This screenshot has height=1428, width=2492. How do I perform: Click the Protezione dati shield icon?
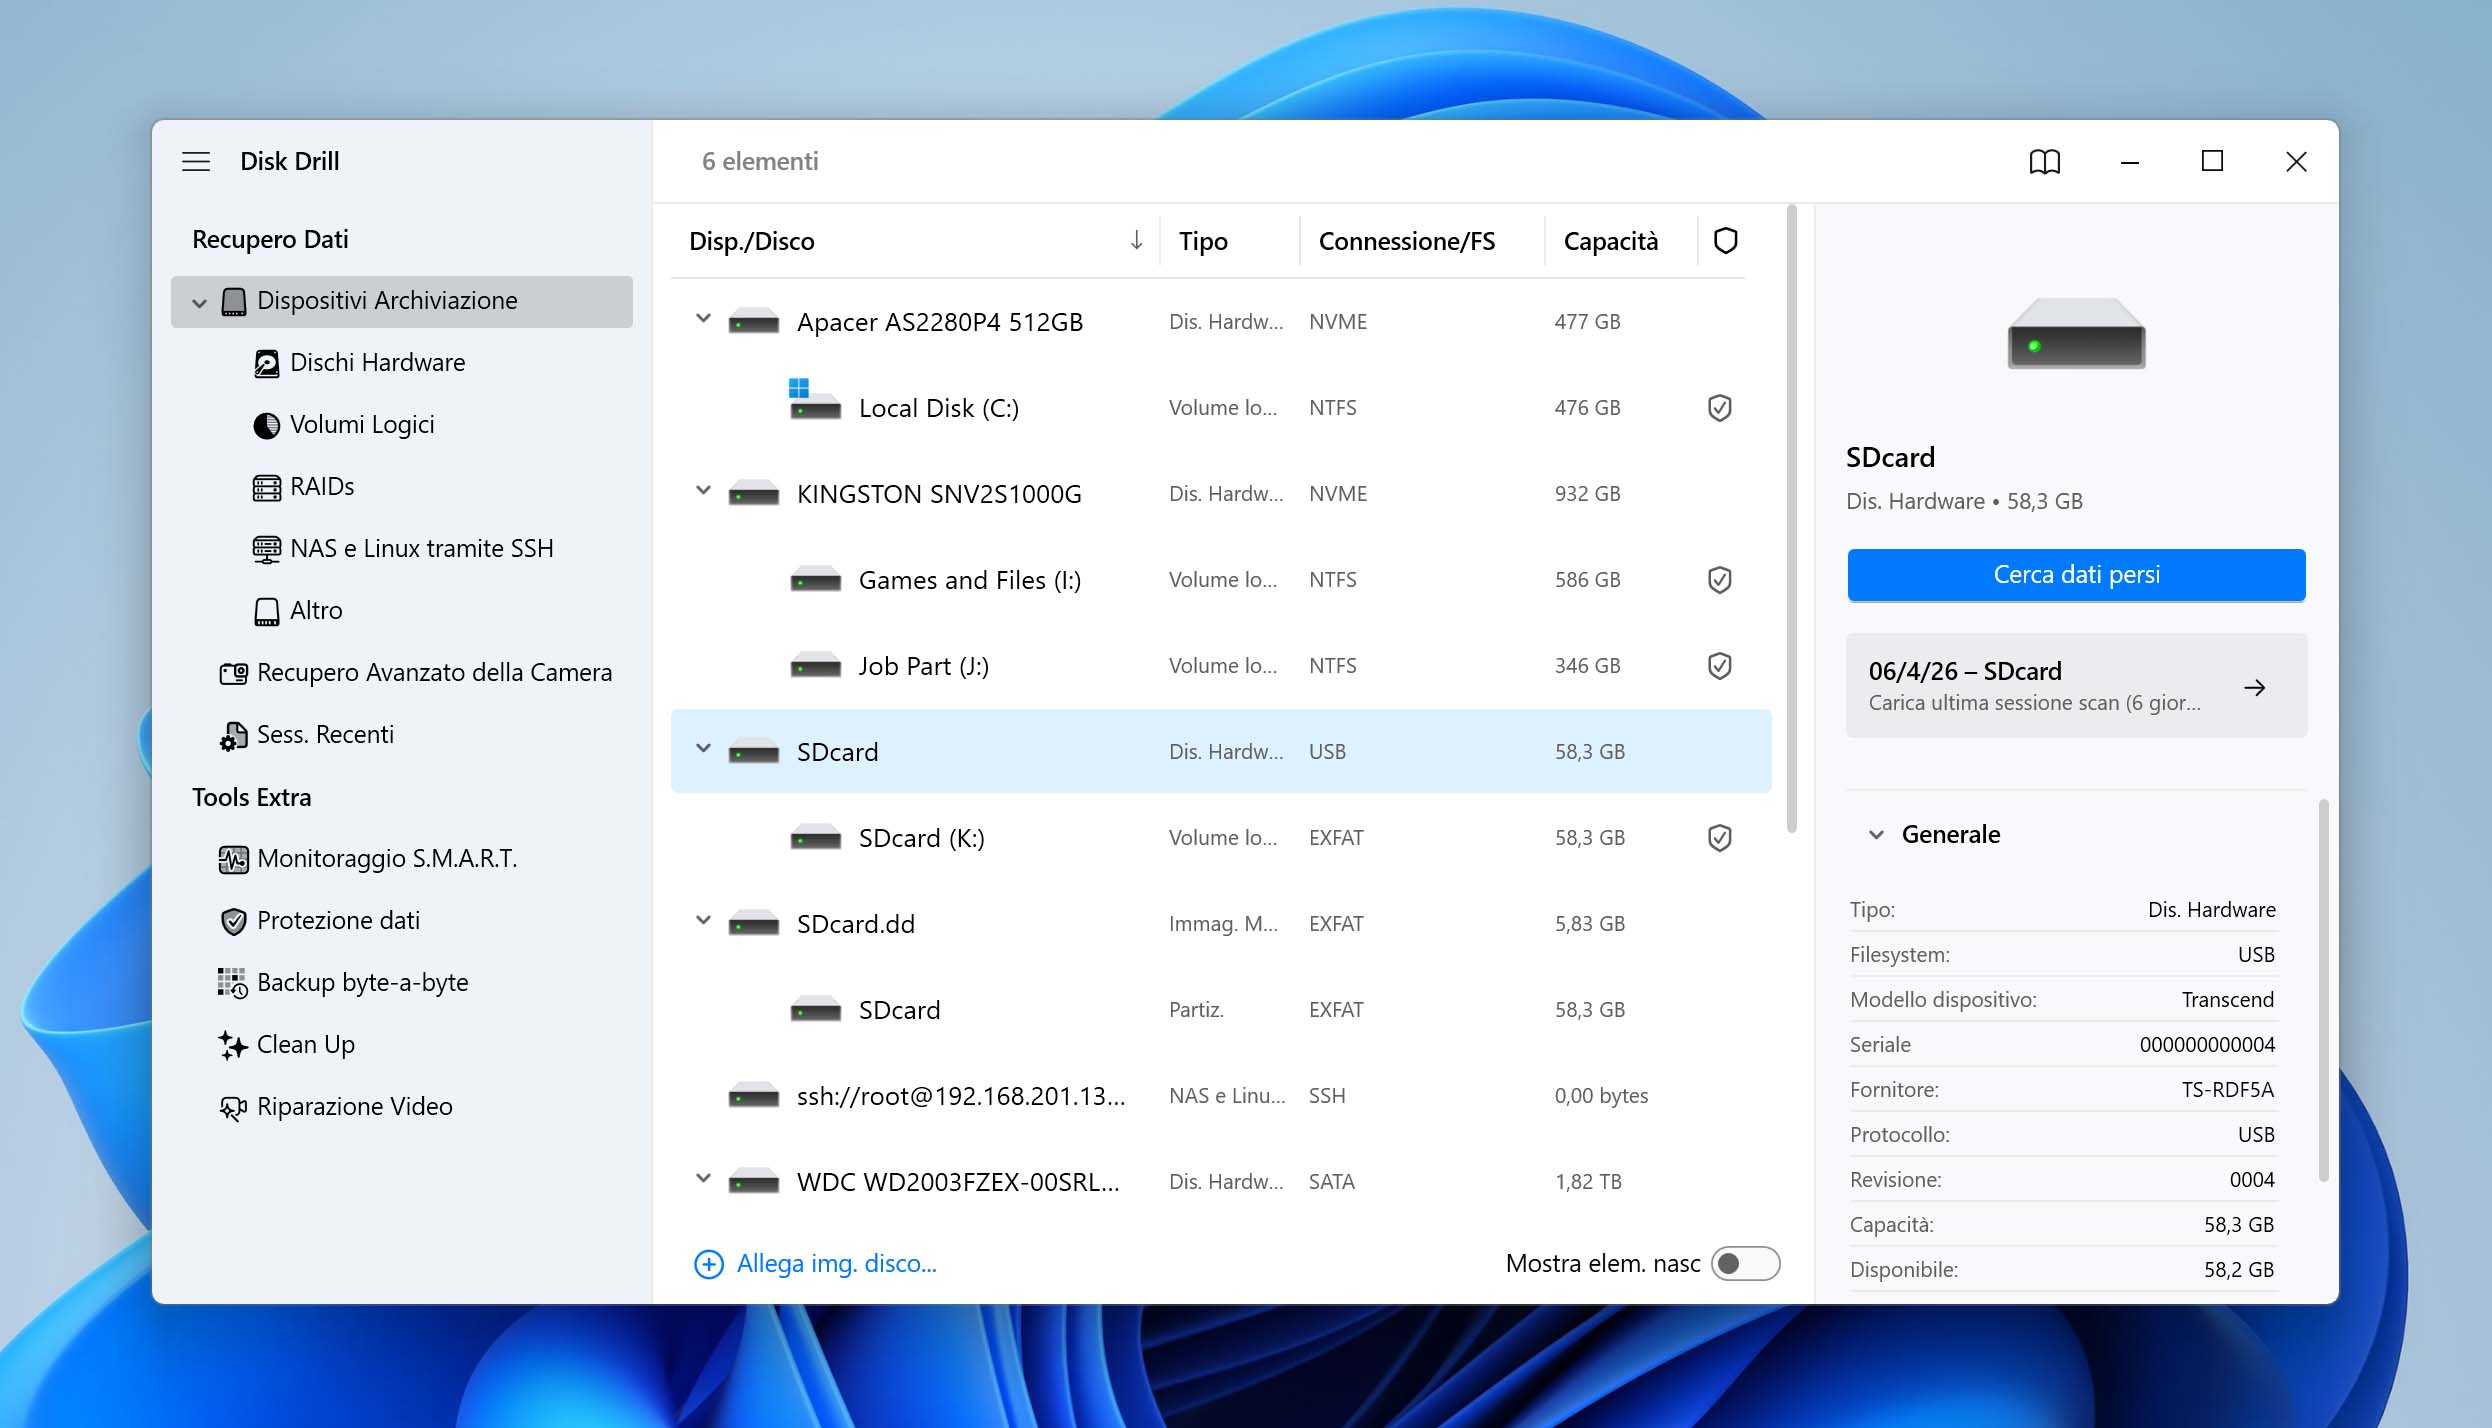233,921
